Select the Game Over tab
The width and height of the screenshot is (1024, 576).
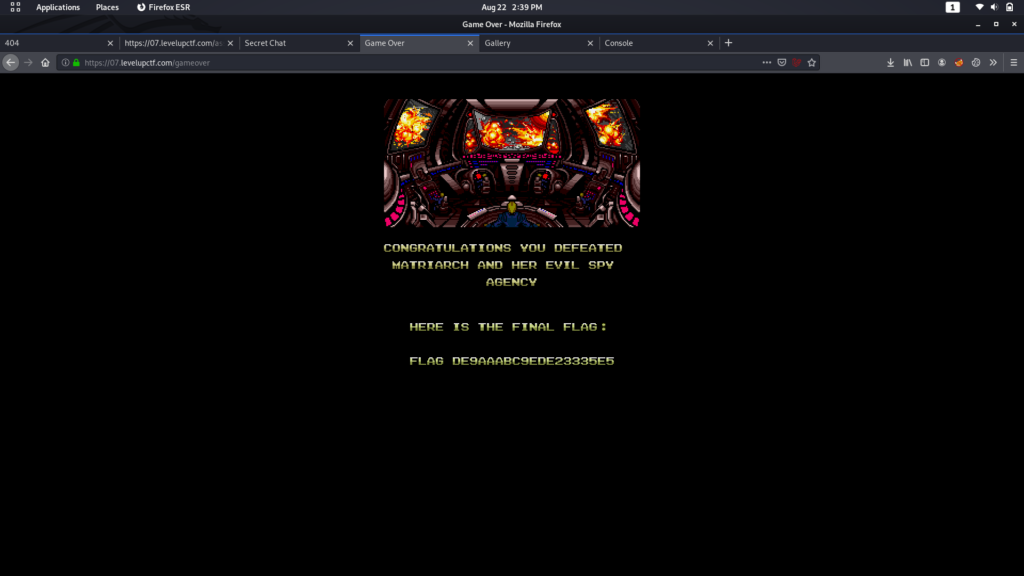pos(420,43)
